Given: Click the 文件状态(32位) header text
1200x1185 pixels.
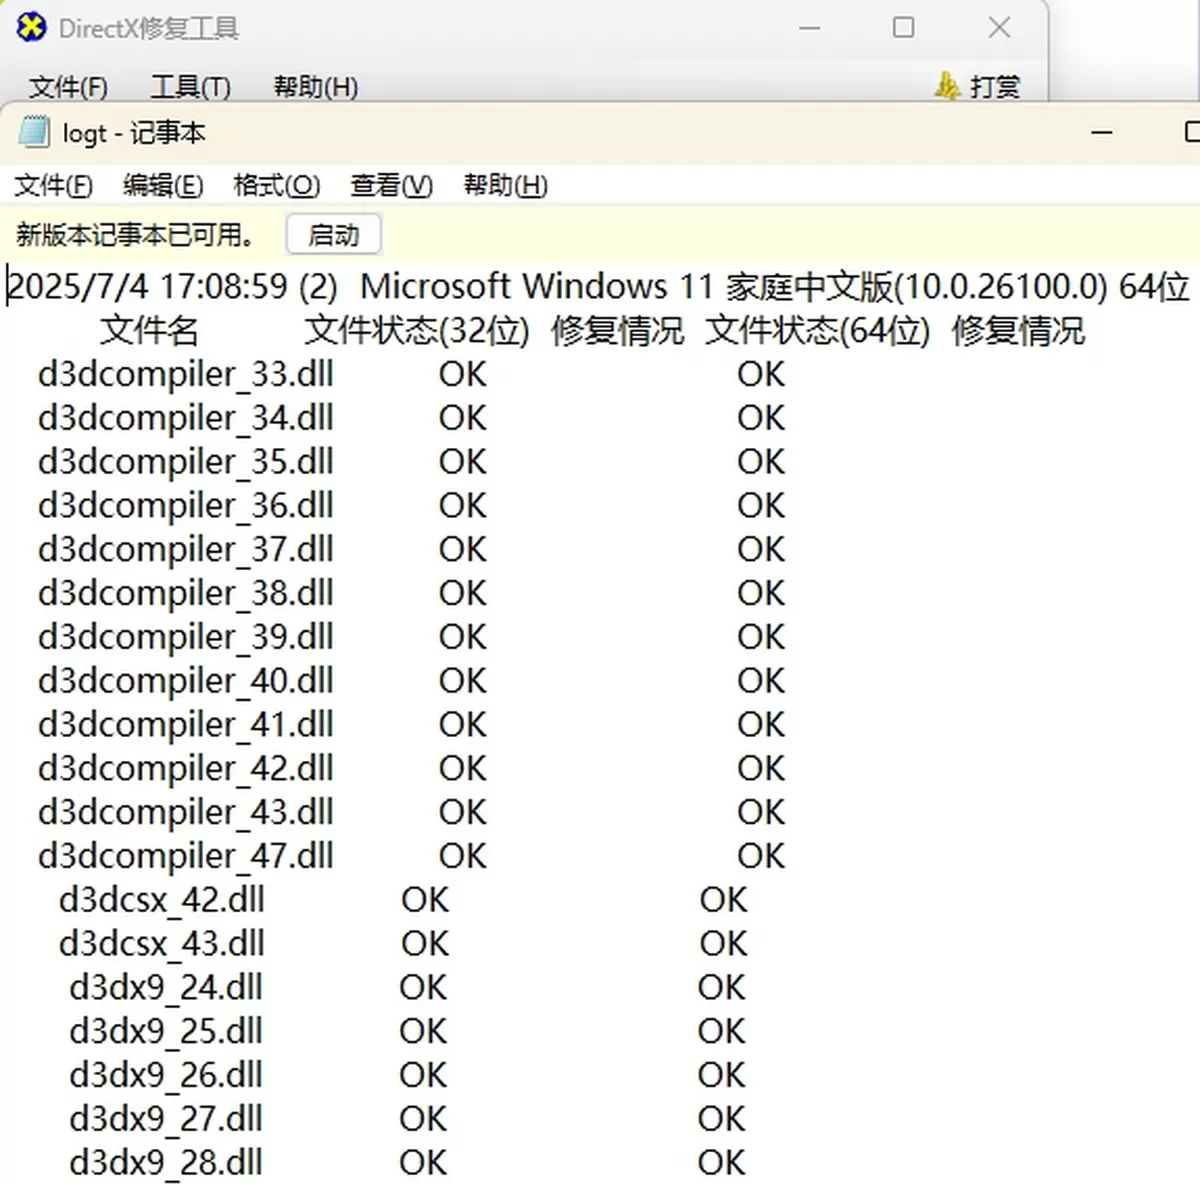Looking at the screenshot, I should pos(417,330).
